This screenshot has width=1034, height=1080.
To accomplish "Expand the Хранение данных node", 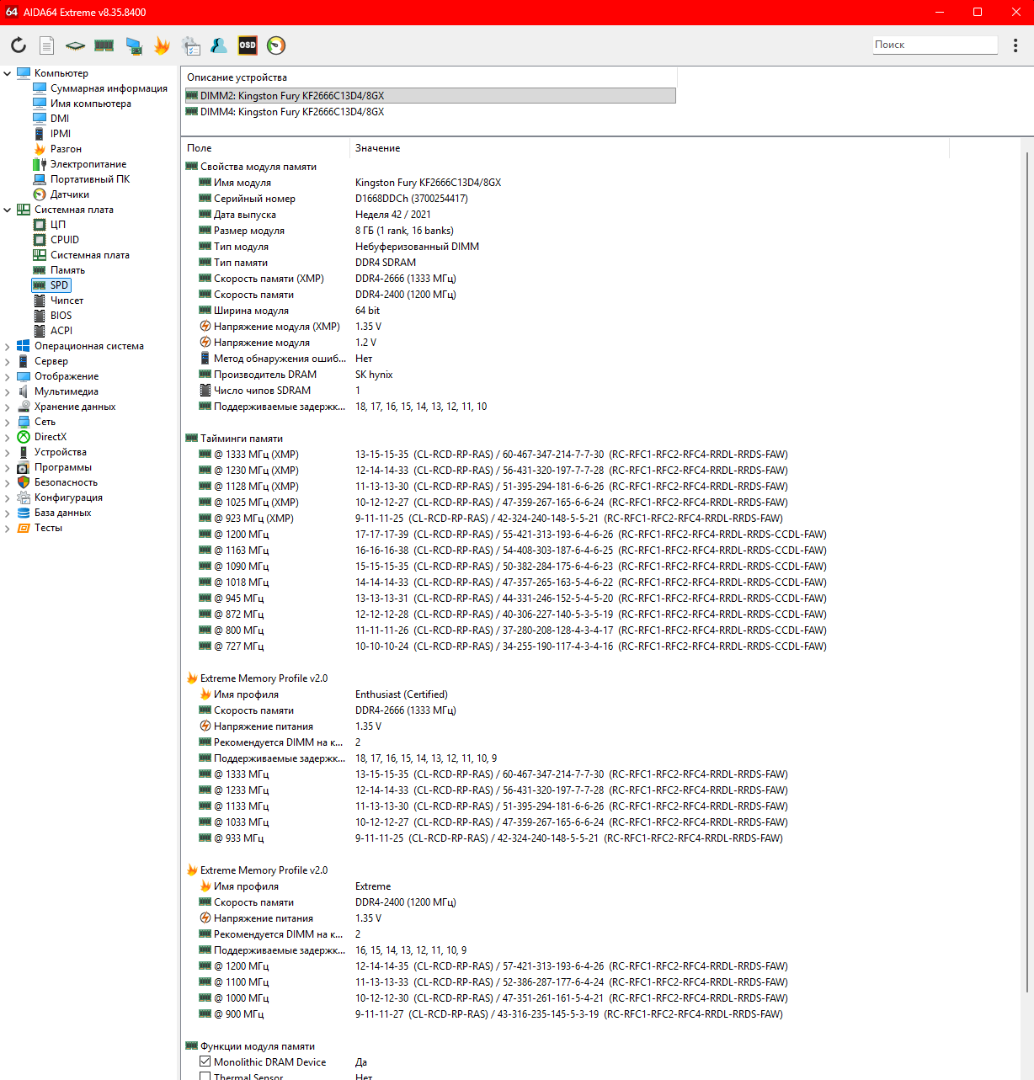I will pos(8,406).
